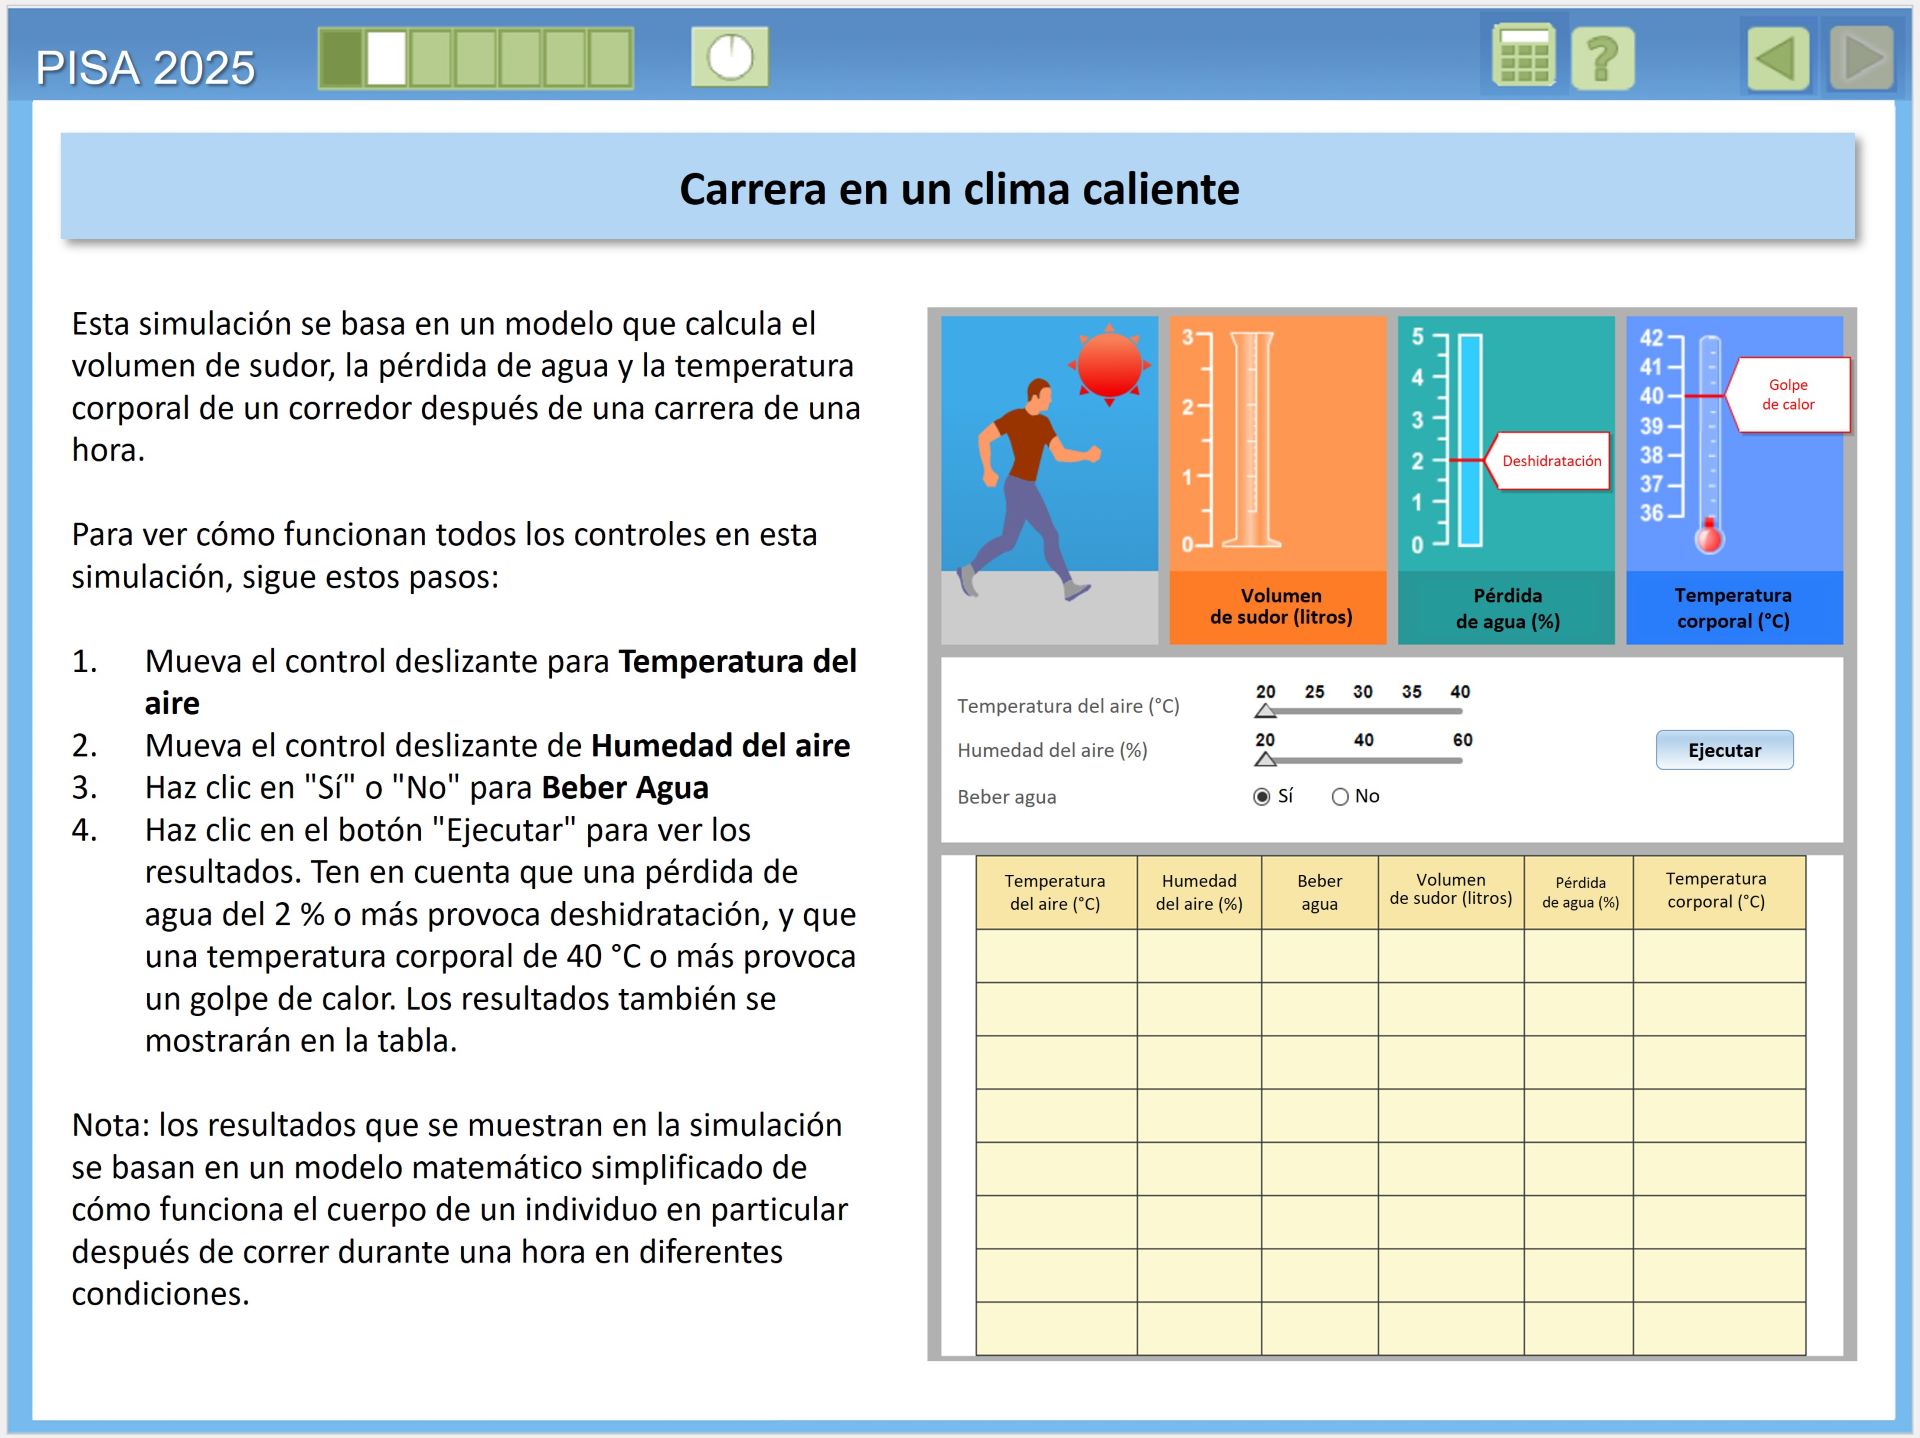
Task: Click the sweat volume measuring cylinder
Action: click(1251, 440)
